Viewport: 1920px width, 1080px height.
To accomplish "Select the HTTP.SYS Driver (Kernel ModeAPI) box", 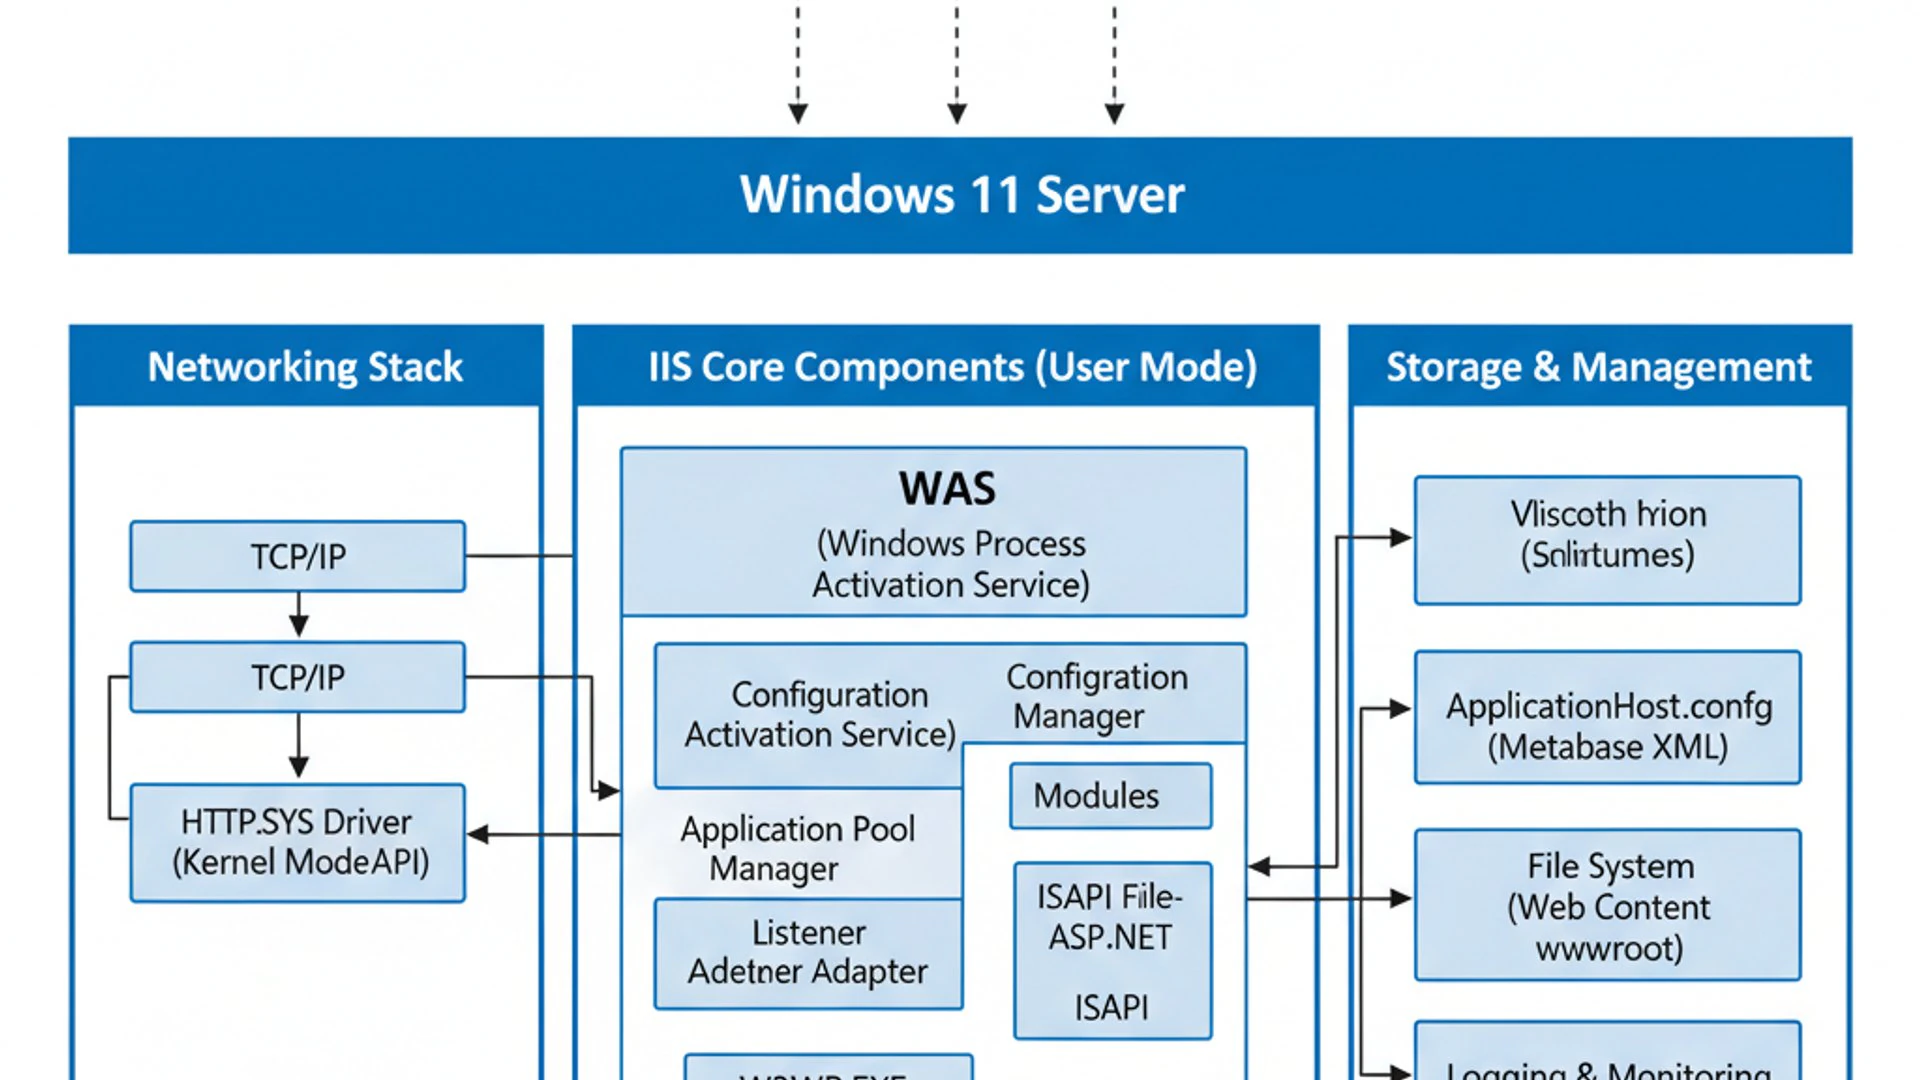I will click(x=298, y=842).
